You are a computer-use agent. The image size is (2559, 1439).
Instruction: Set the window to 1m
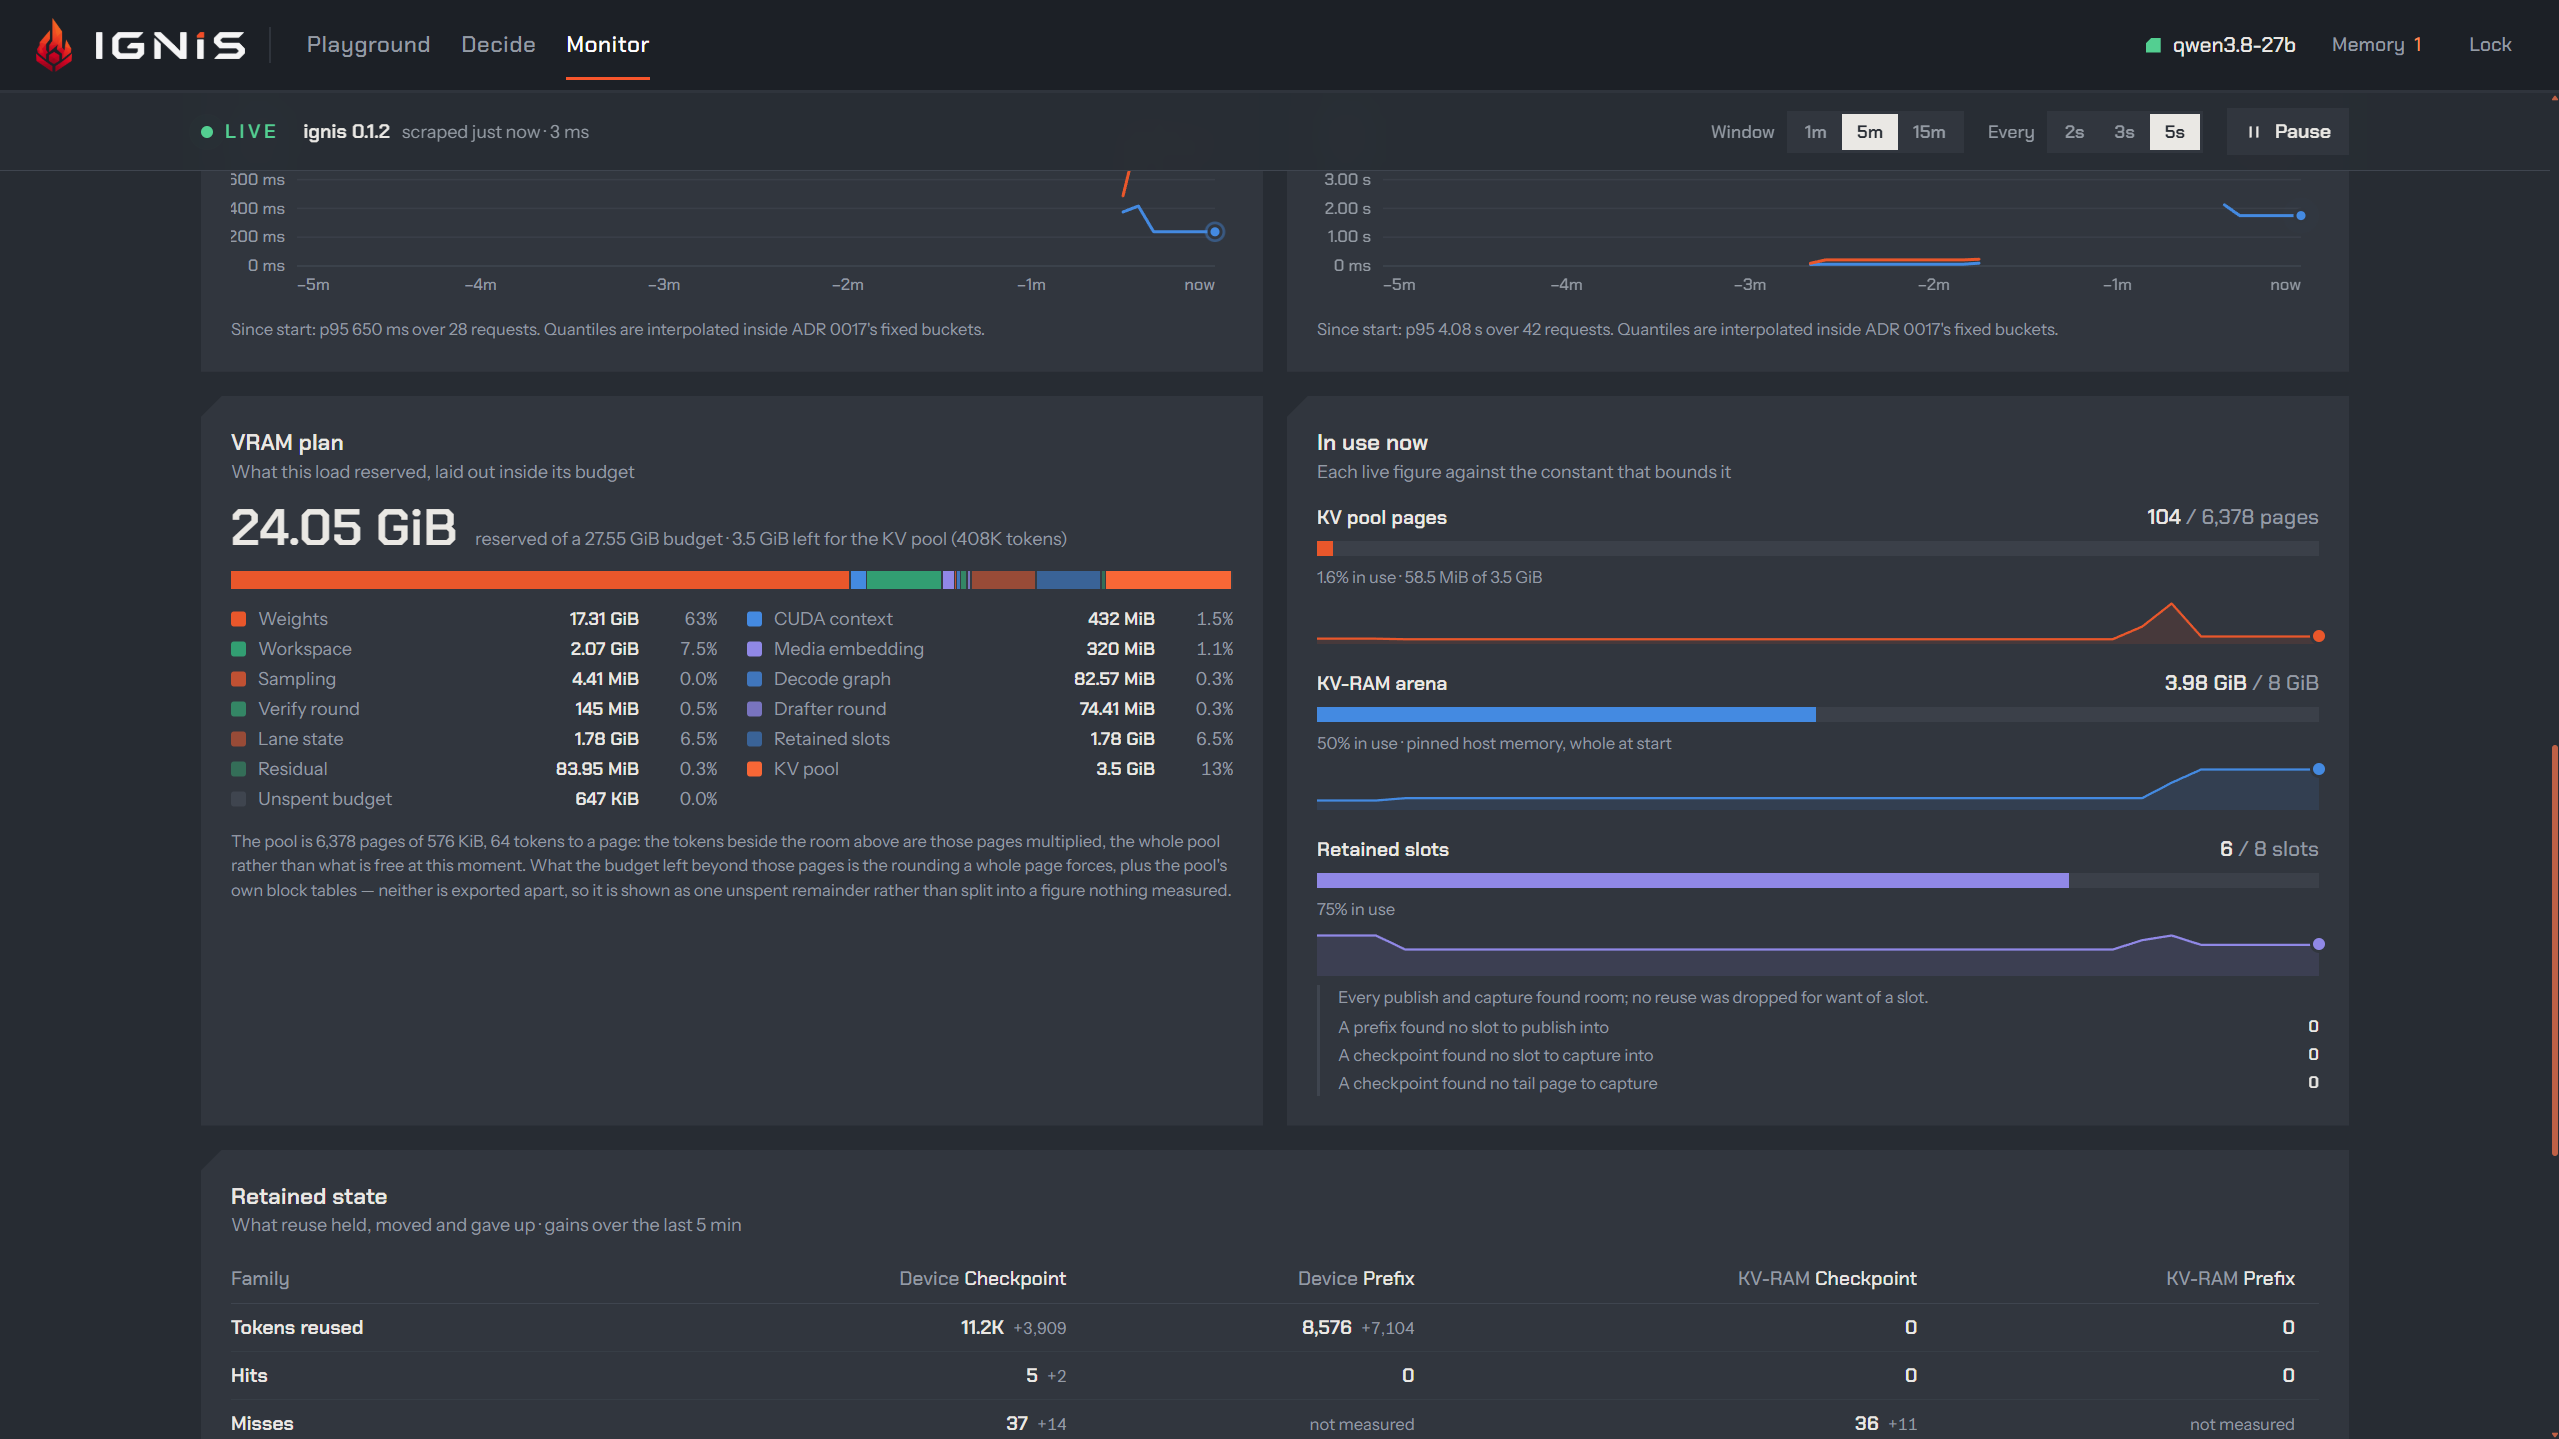click(x=1815, y=132)
